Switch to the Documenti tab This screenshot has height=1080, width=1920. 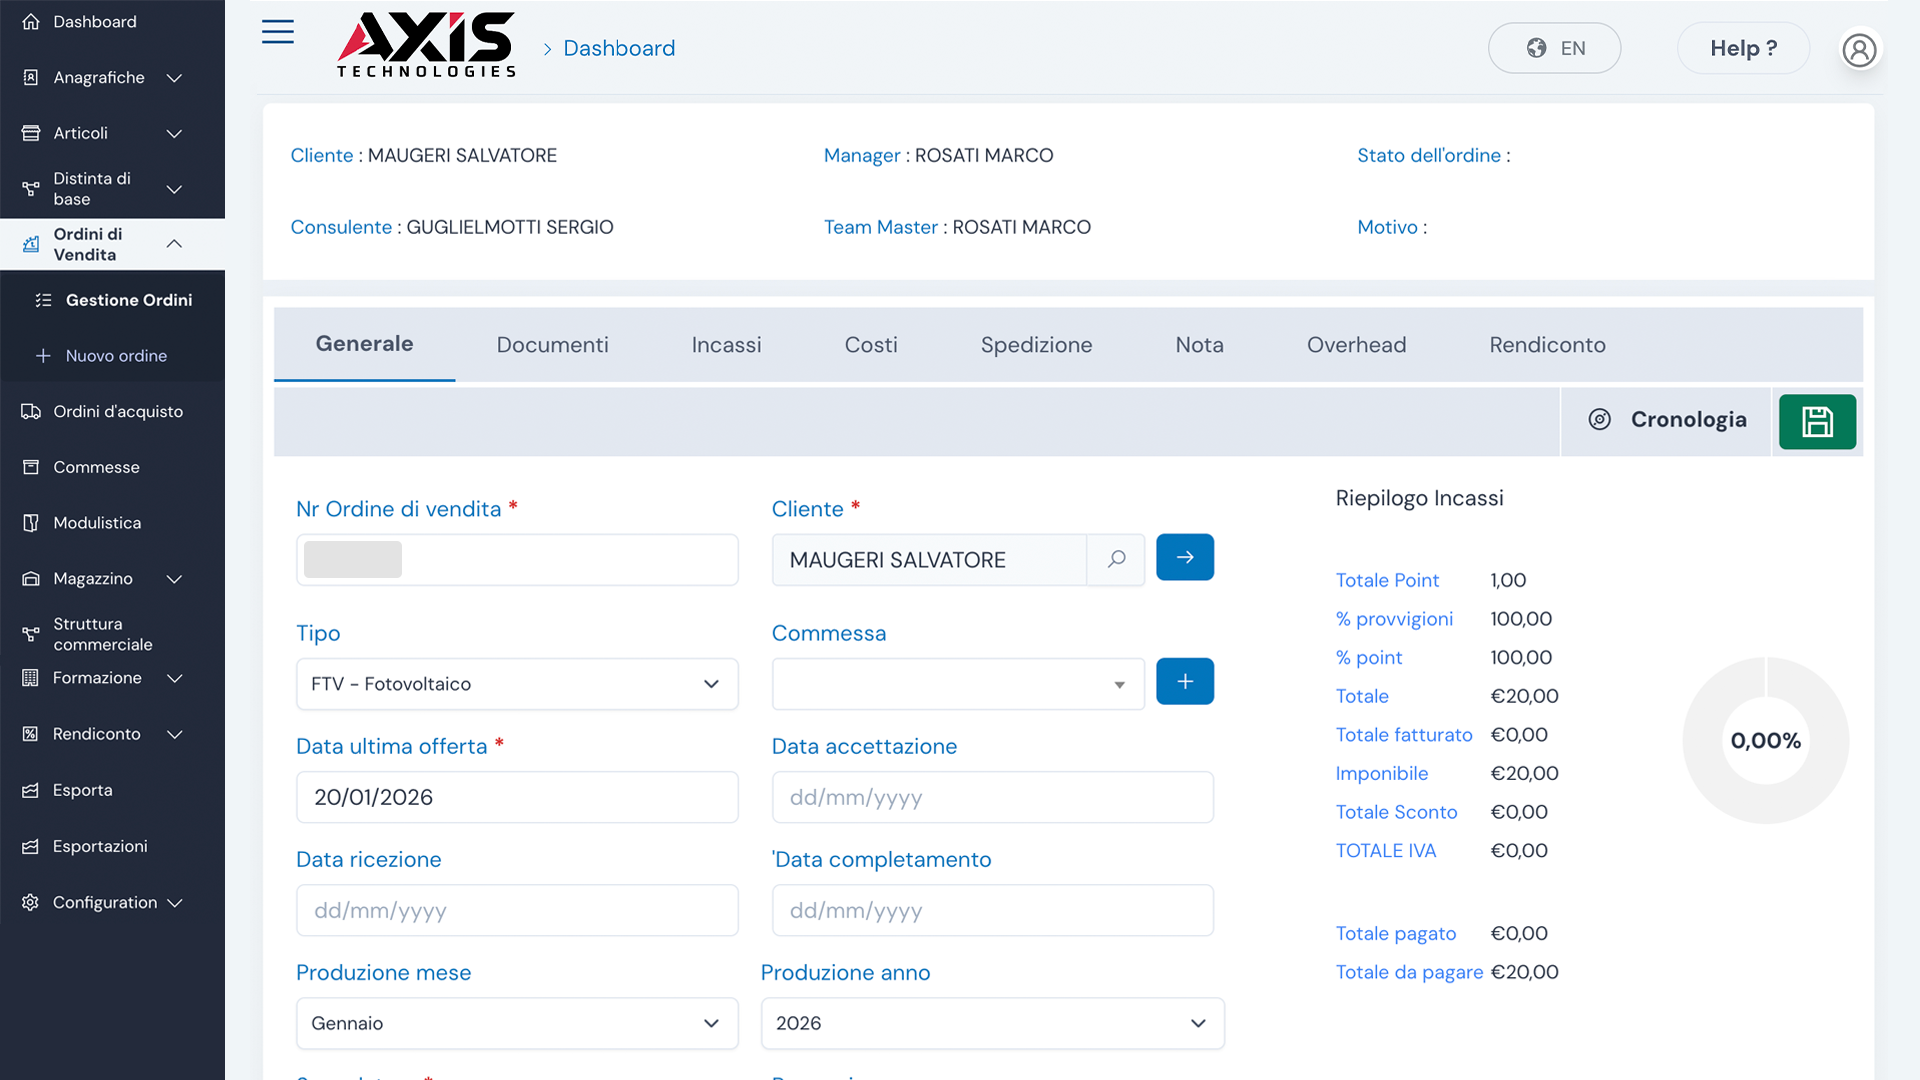click(x=552, y=345)
